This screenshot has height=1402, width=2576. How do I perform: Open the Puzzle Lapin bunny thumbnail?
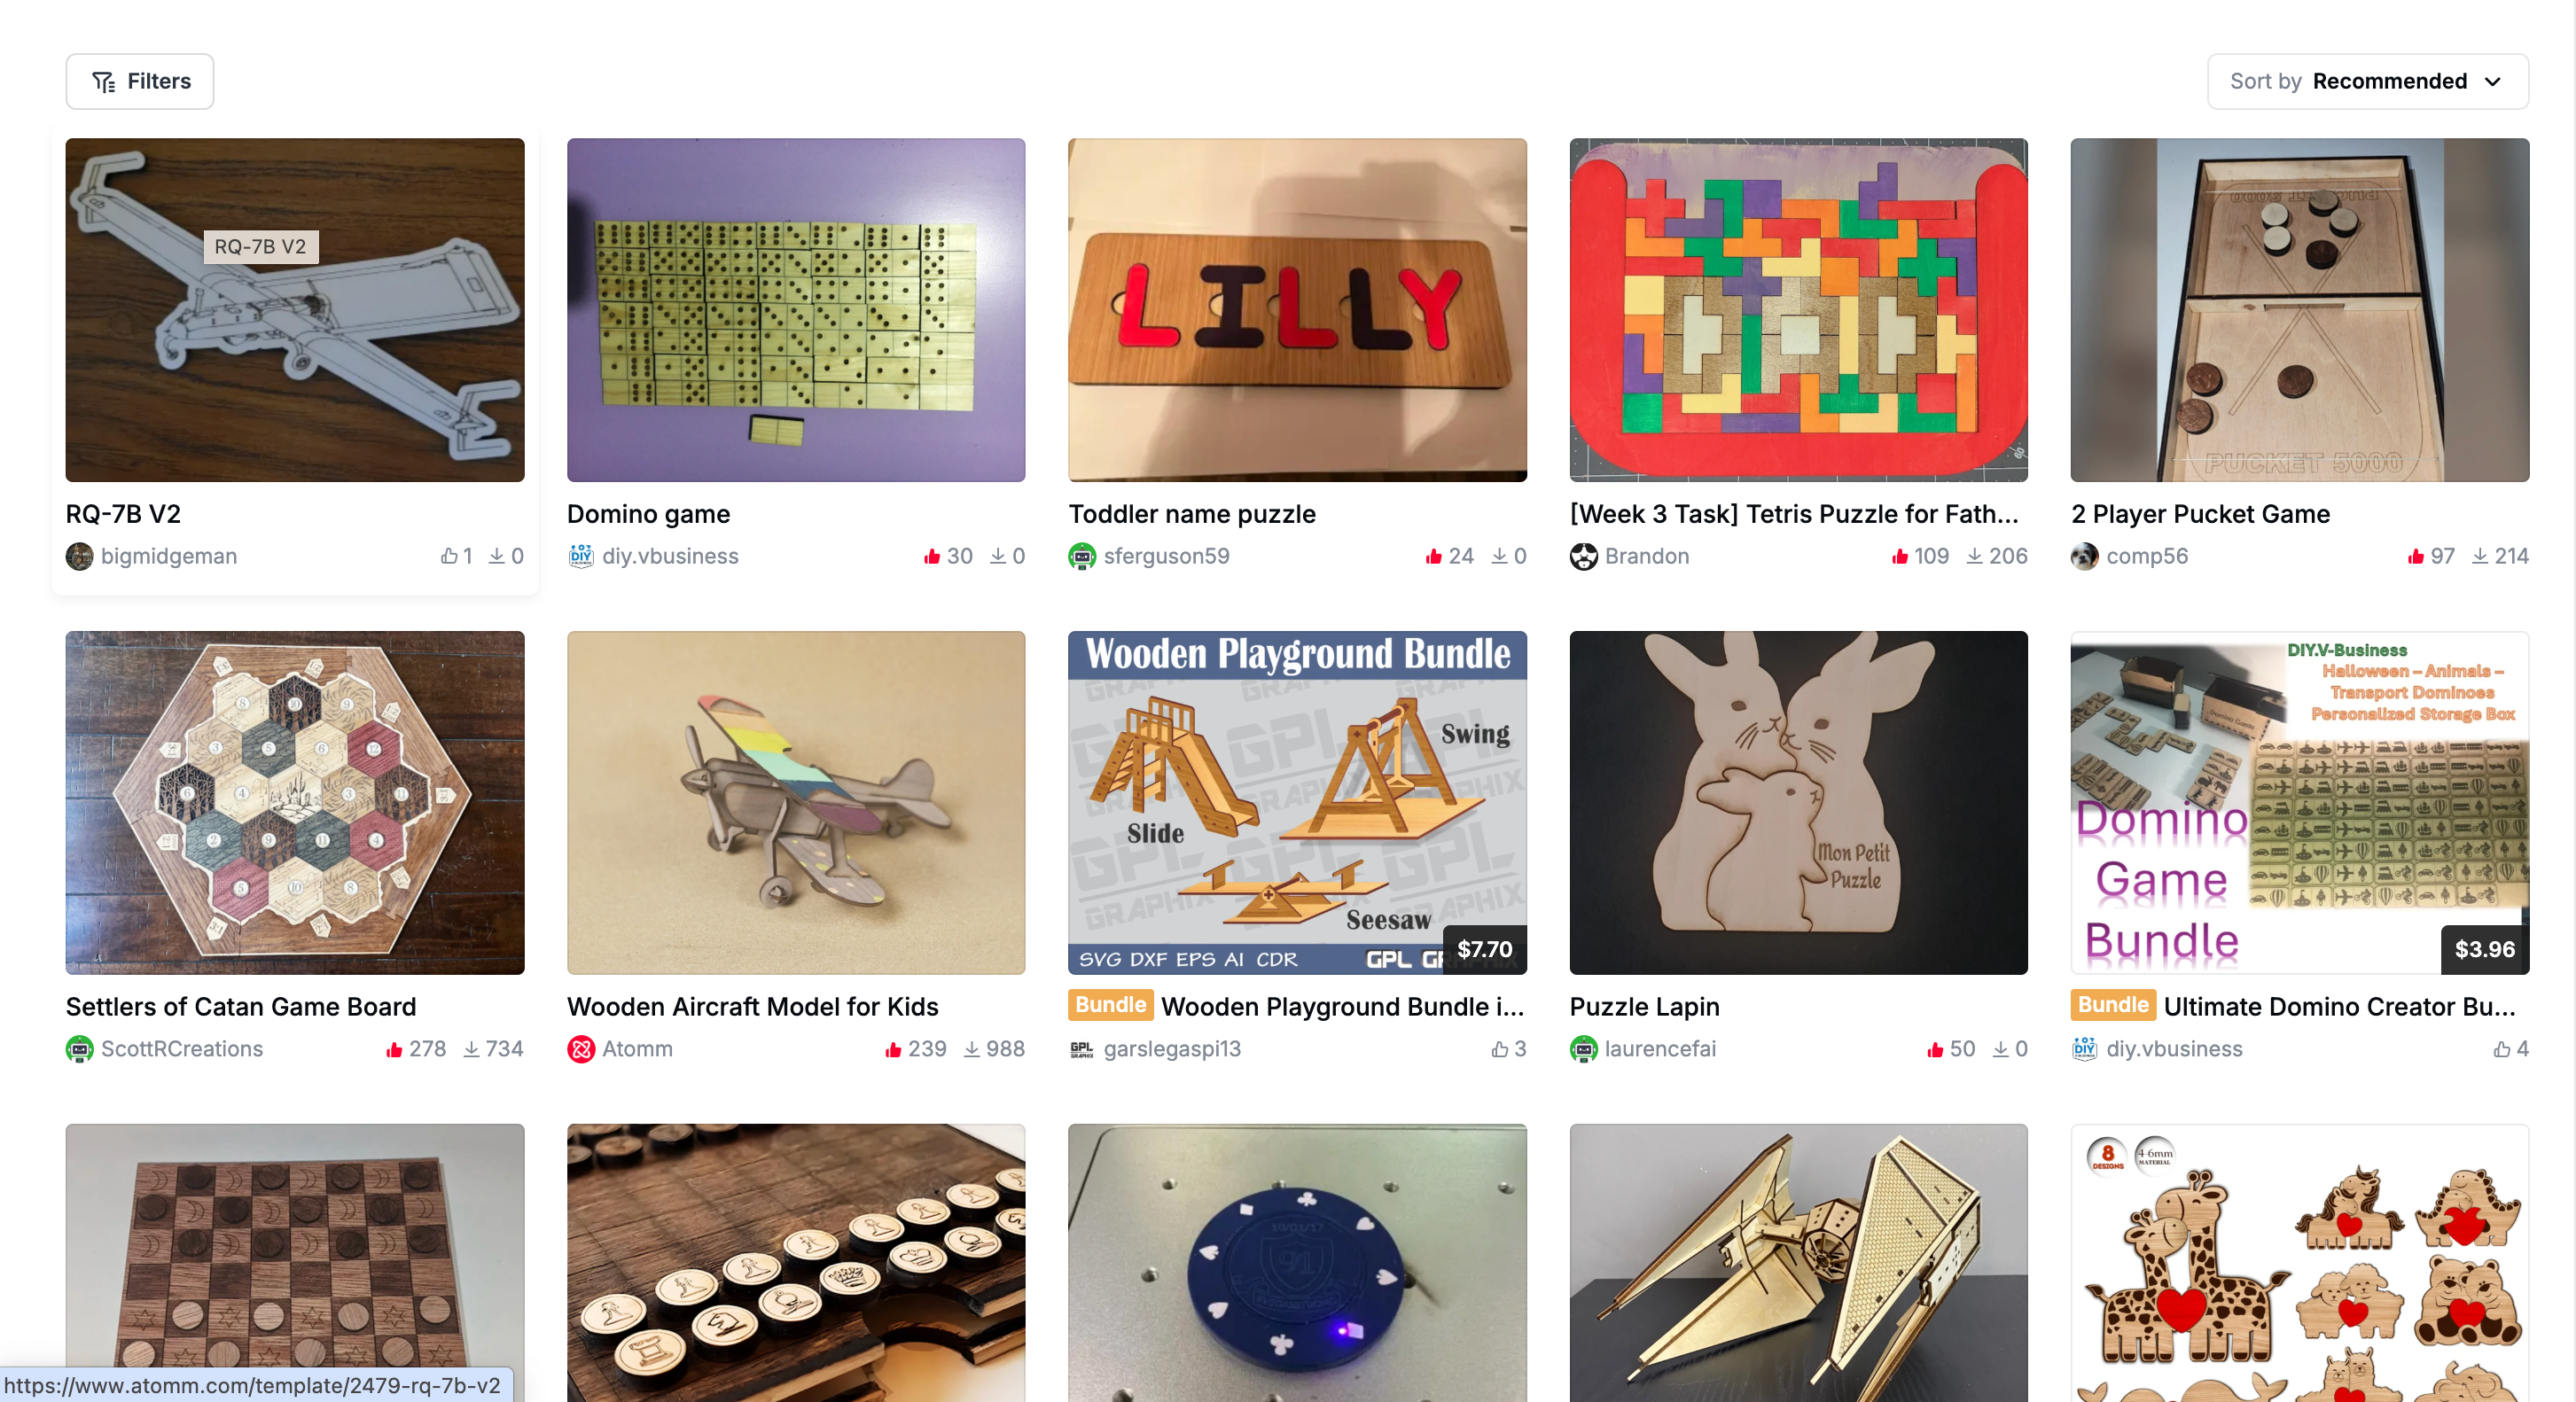pos(1798,803)
